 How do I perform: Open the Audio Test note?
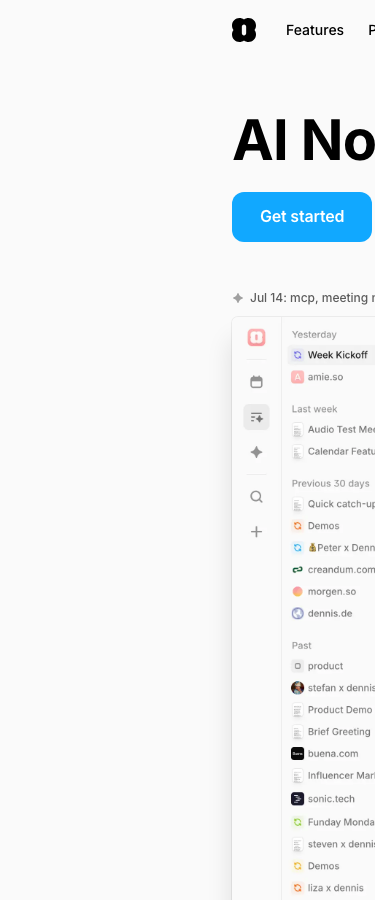click(341, 429)
